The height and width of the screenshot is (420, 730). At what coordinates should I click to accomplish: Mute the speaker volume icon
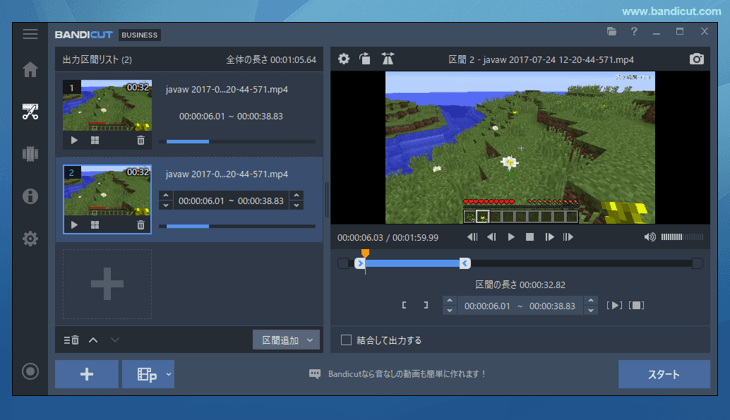(x=650, y=237)
